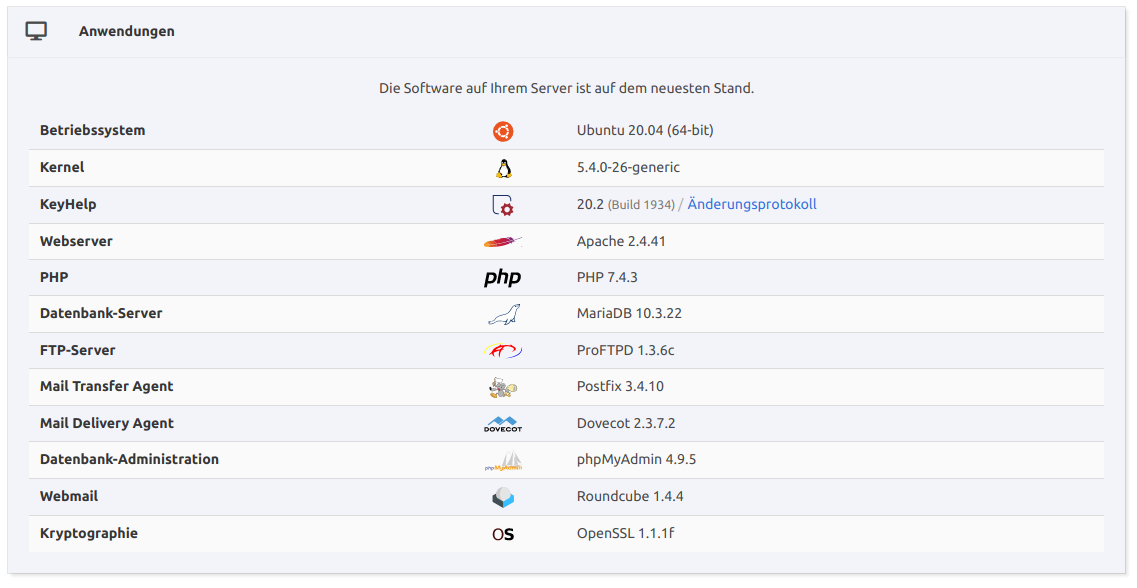
Task: Click the Ubuntu logo icon
Action: point(502,131)
